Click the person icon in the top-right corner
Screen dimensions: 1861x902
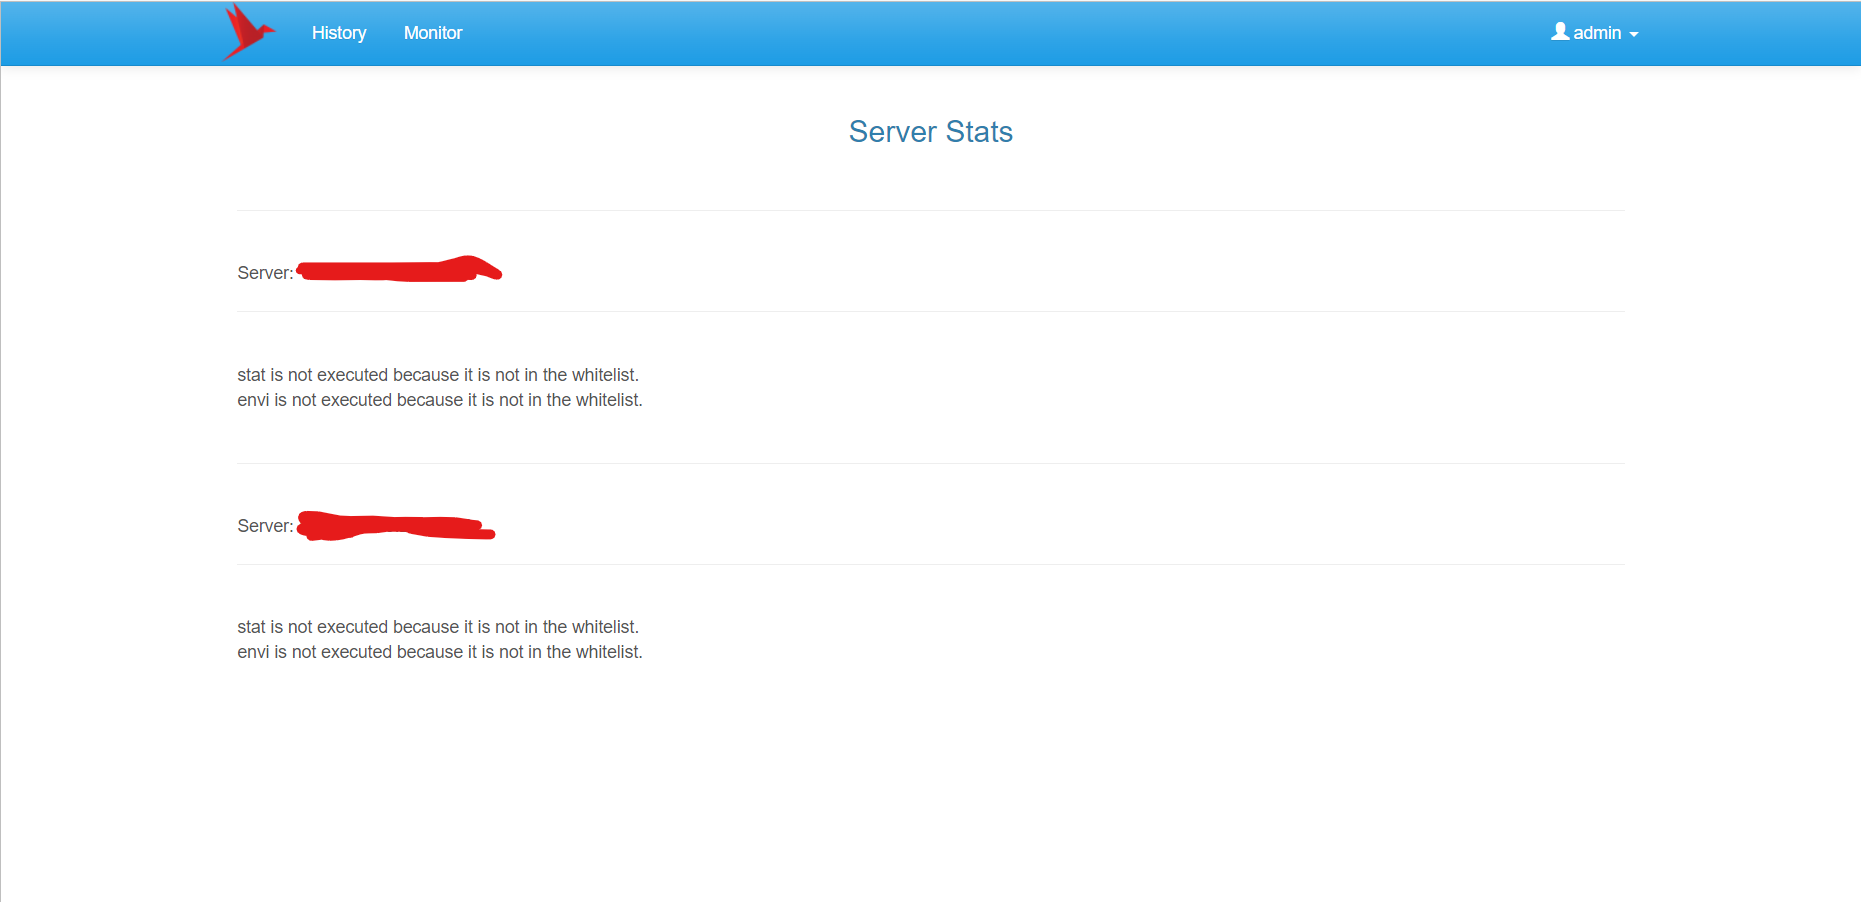[x=1558, y=32]
